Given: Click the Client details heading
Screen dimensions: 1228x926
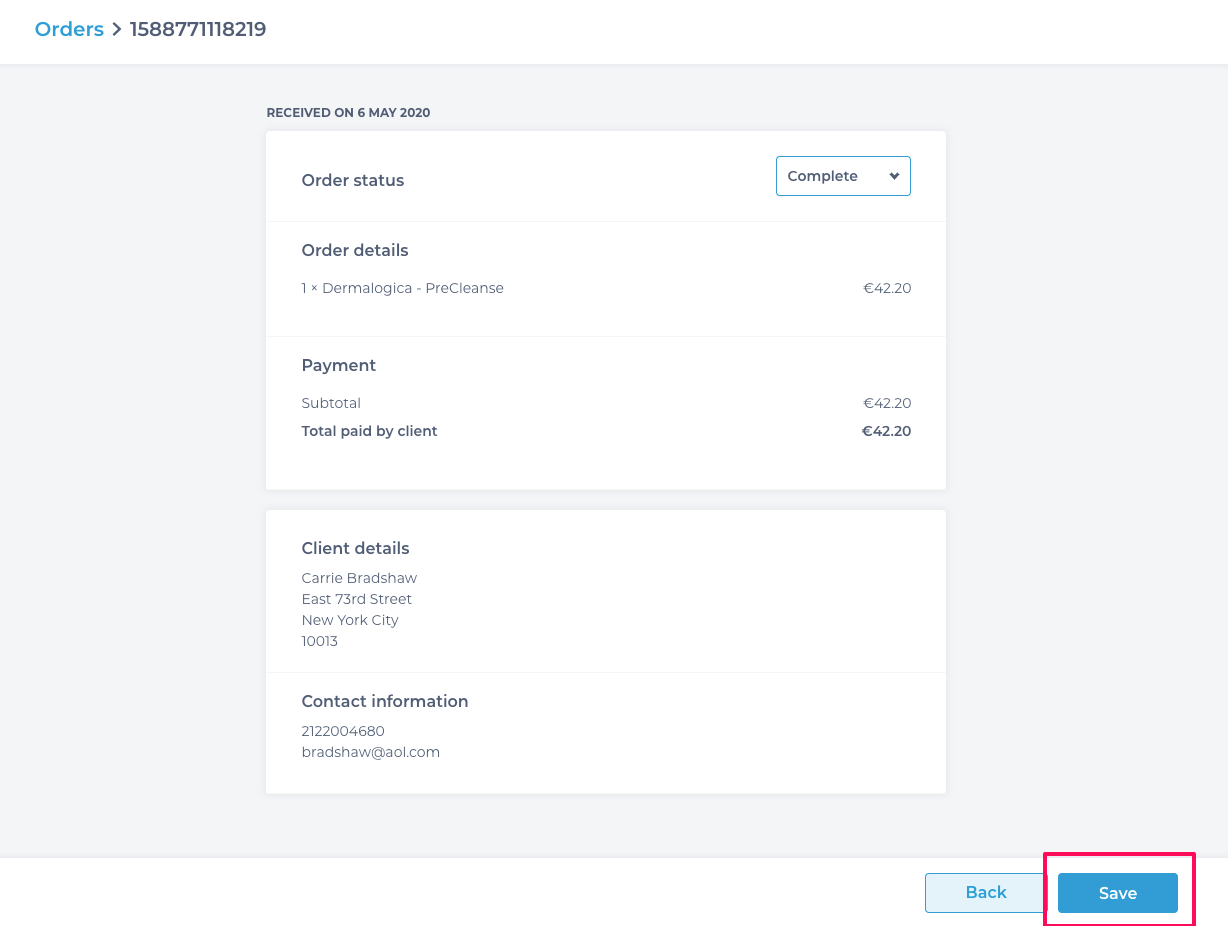Looking at the screenshot, I should pos(355,548).
